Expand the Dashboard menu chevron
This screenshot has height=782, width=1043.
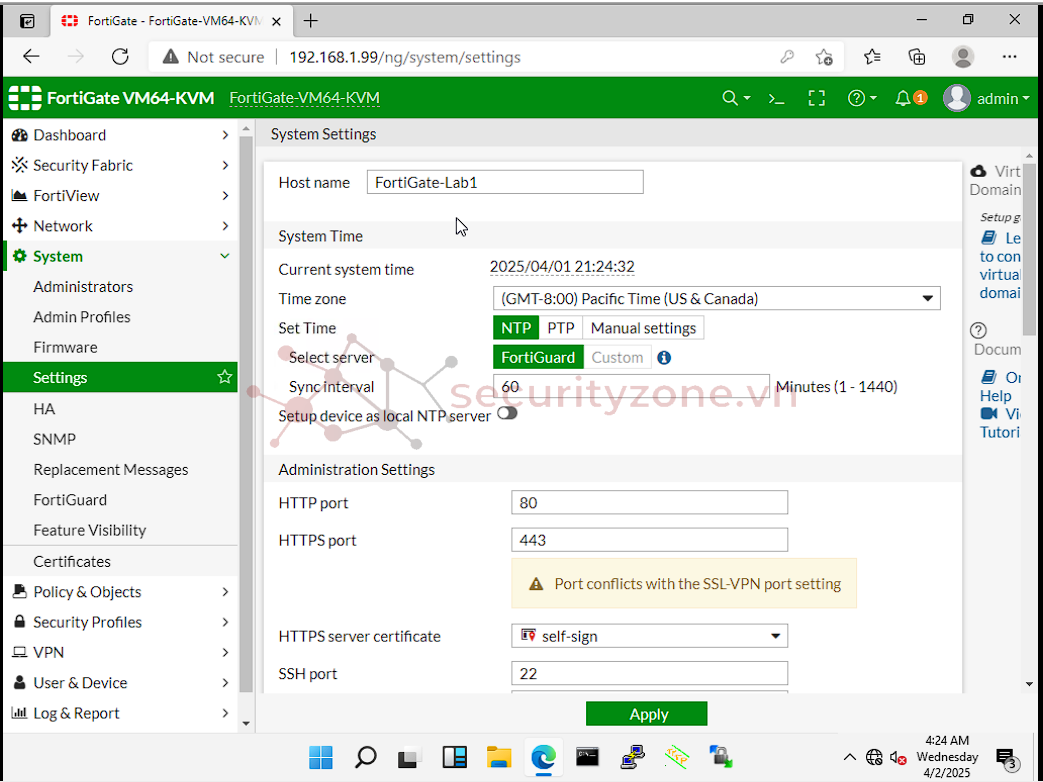point(225,135)
